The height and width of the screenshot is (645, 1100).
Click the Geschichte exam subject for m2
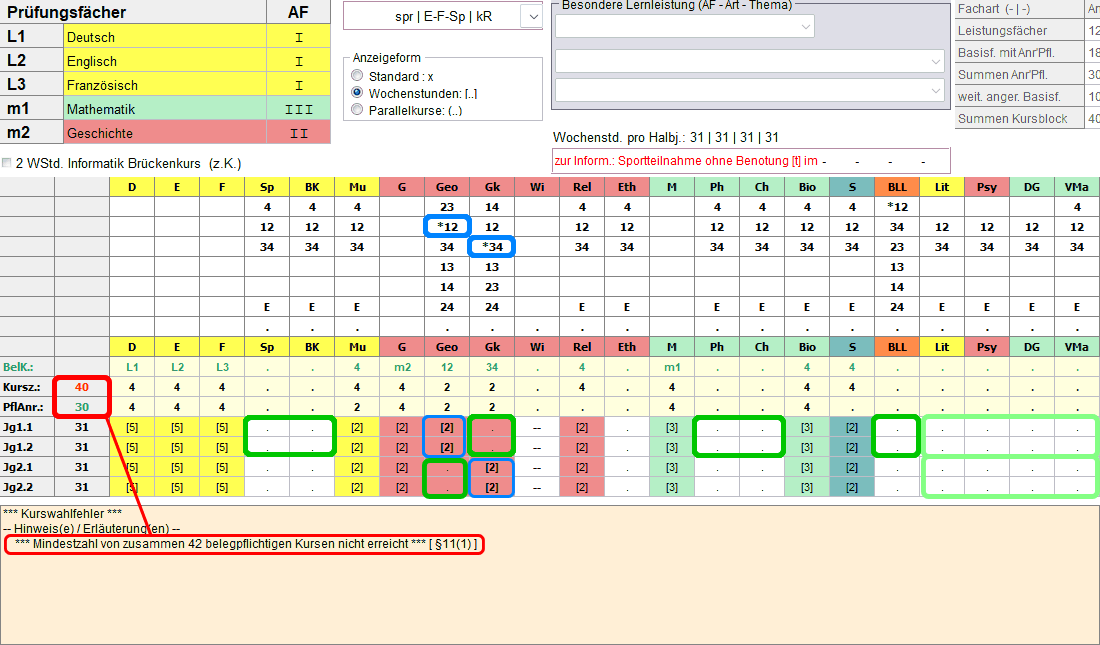(165, 133)
